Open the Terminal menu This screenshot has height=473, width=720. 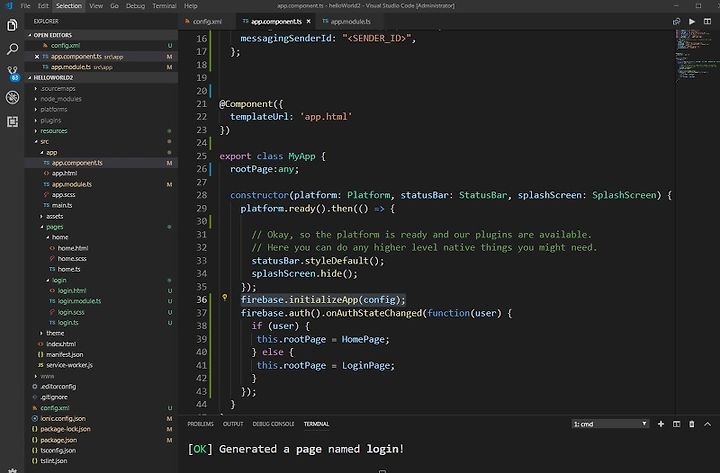point(164,6)
